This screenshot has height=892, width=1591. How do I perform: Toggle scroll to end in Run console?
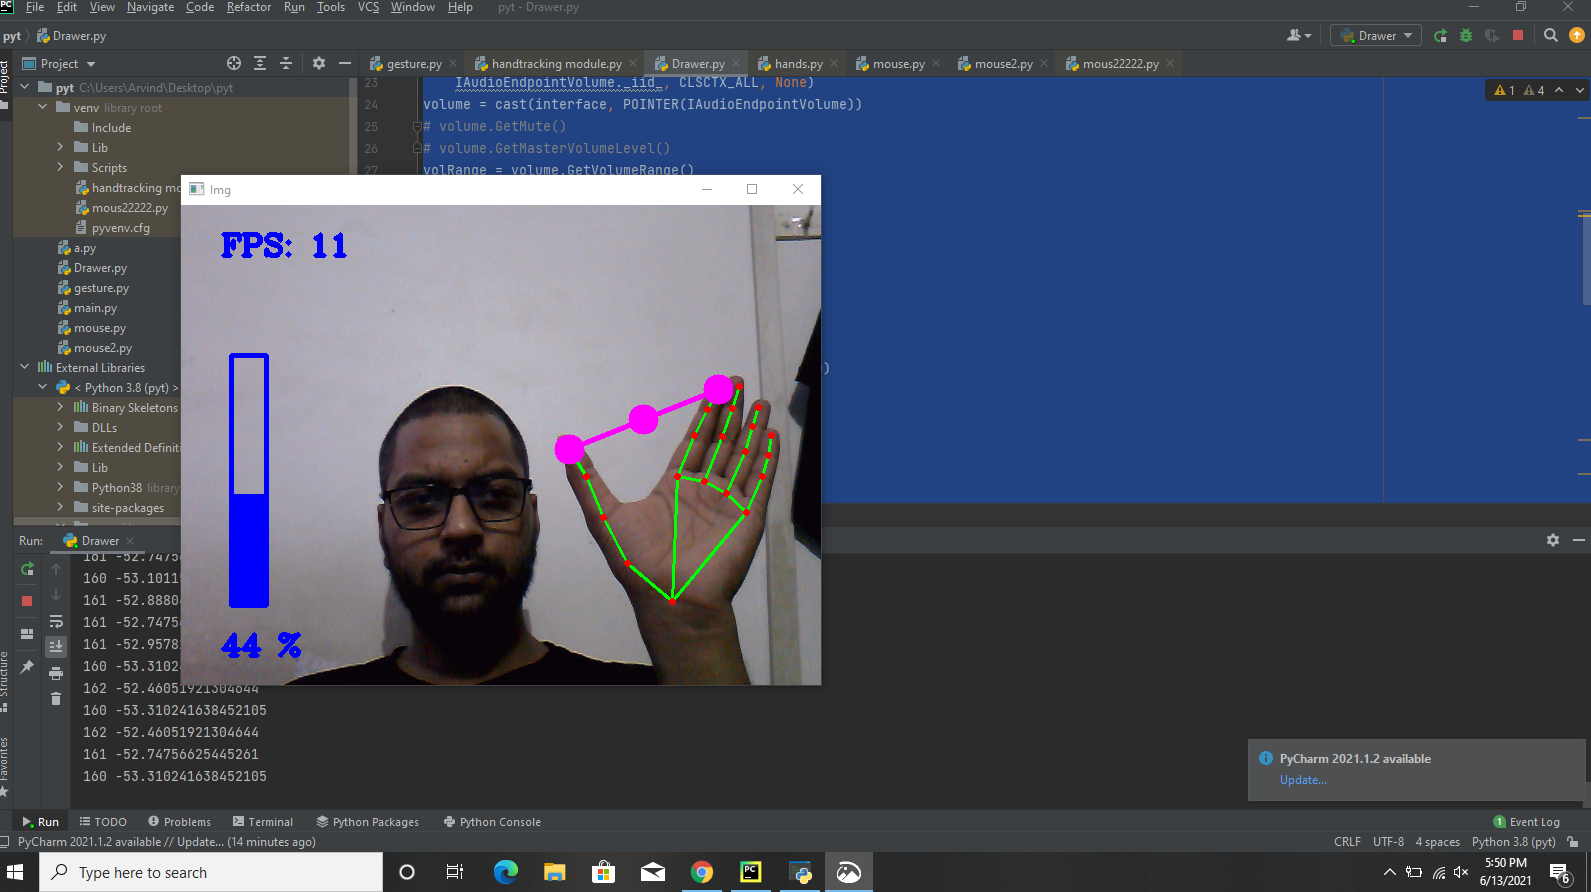56,647
